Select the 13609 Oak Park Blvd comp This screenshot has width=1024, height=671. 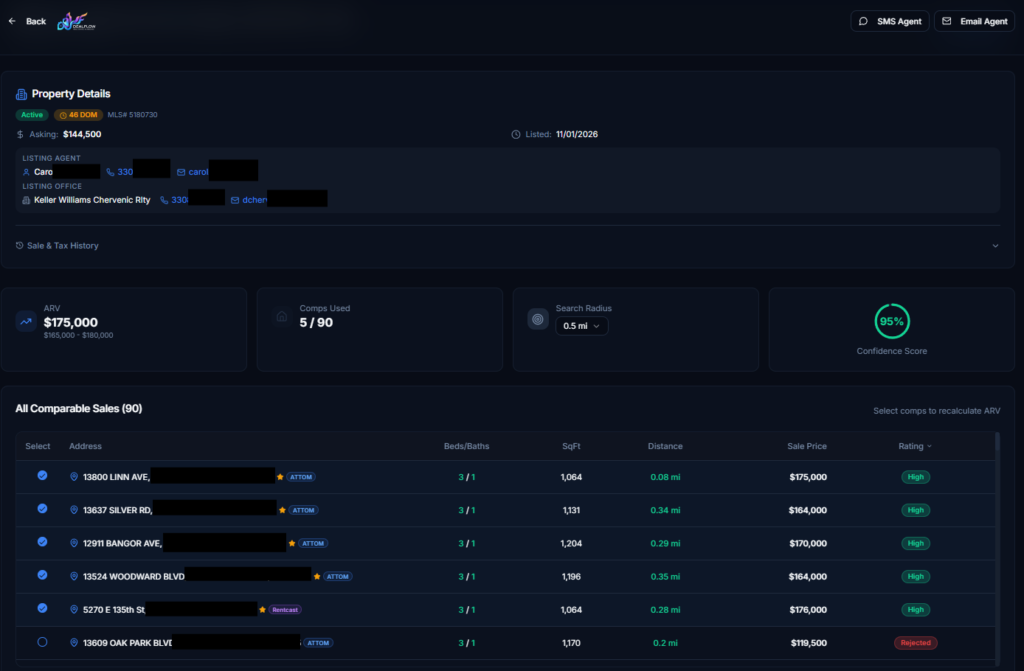pyautogui.click(x=42, y=642)
